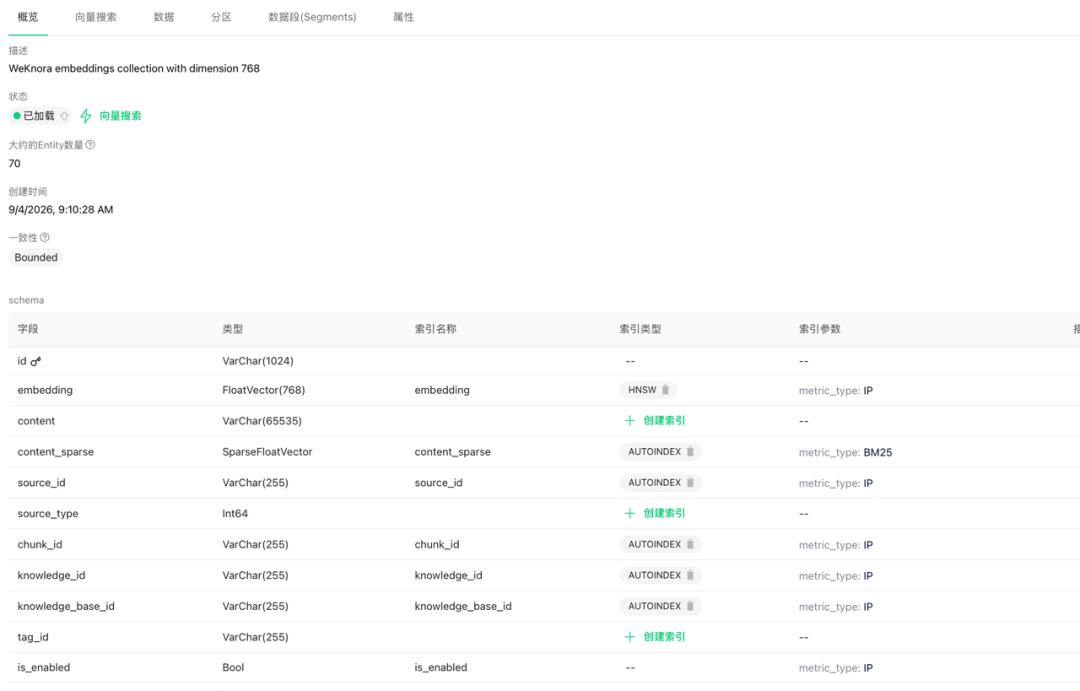The height and width of the screenshot is (691, 1080).
Task: Switch to the 向量搜索 tab
Action: click(x=96, y=17)
